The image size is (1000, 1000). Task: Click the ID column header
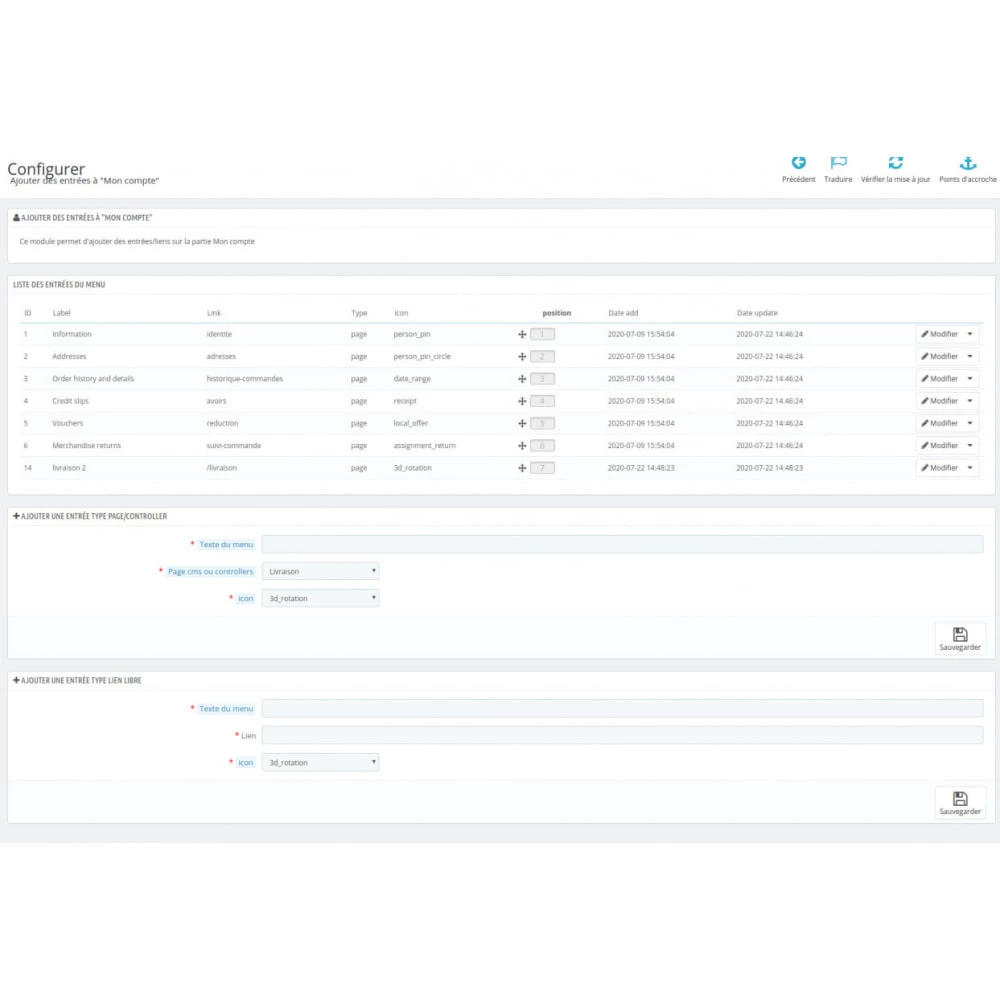coord(27,313)
